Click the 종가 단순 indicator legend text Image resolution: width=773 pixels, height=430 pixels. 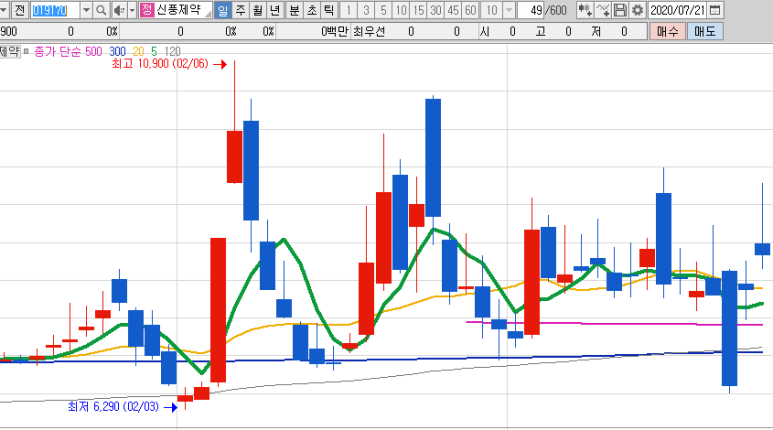tap(57, 51)
